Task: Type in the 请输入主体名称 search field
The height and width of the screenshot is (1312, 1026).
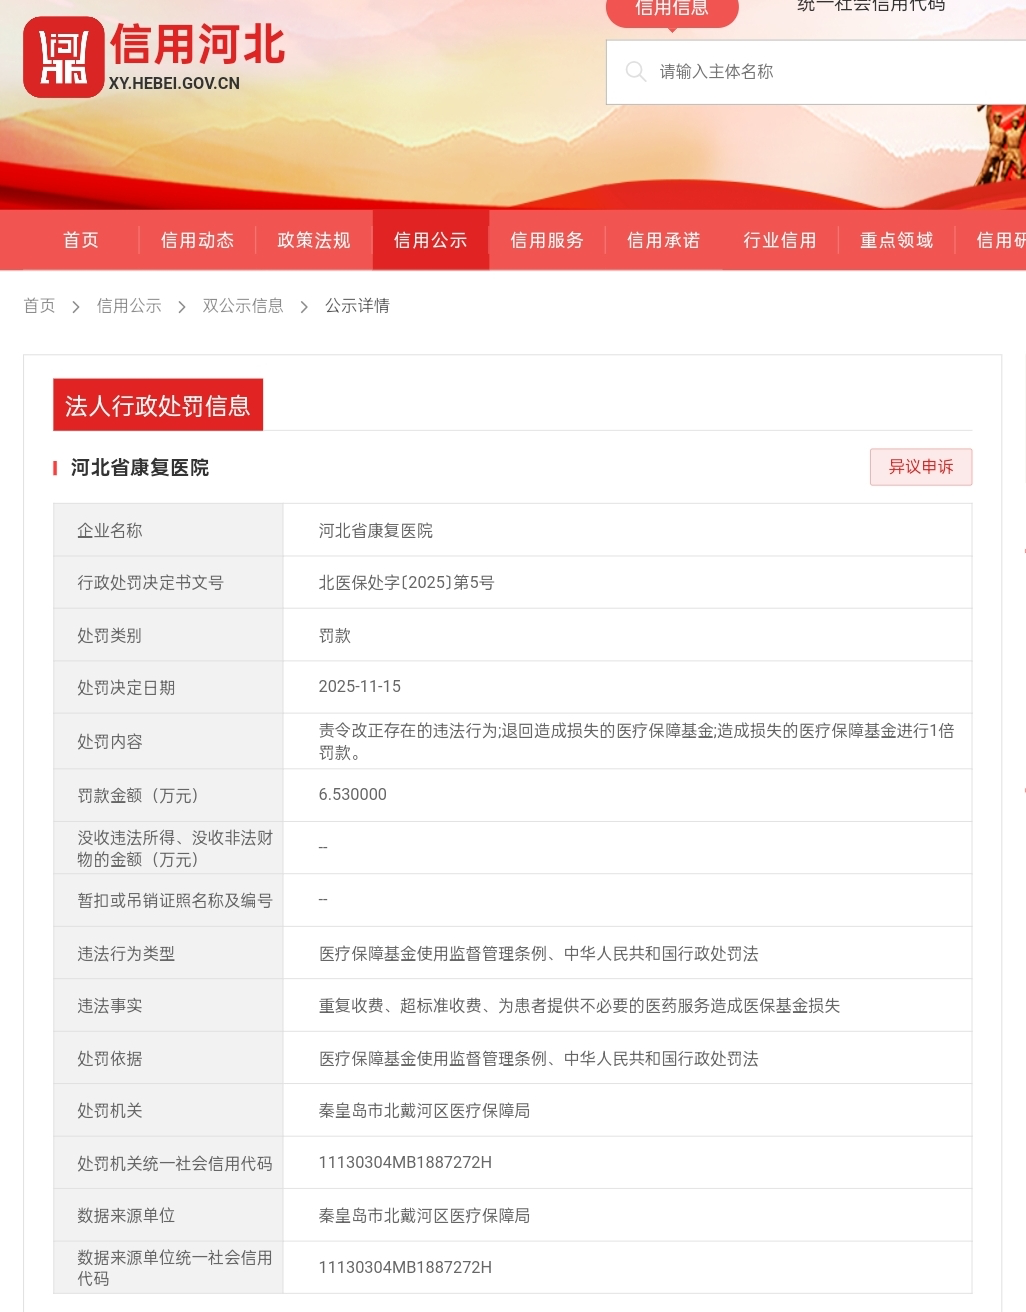Action: point(830,72)
